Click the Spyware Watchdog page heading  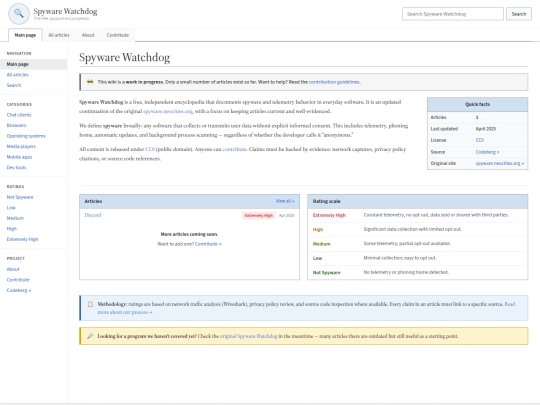click(125, 58)
